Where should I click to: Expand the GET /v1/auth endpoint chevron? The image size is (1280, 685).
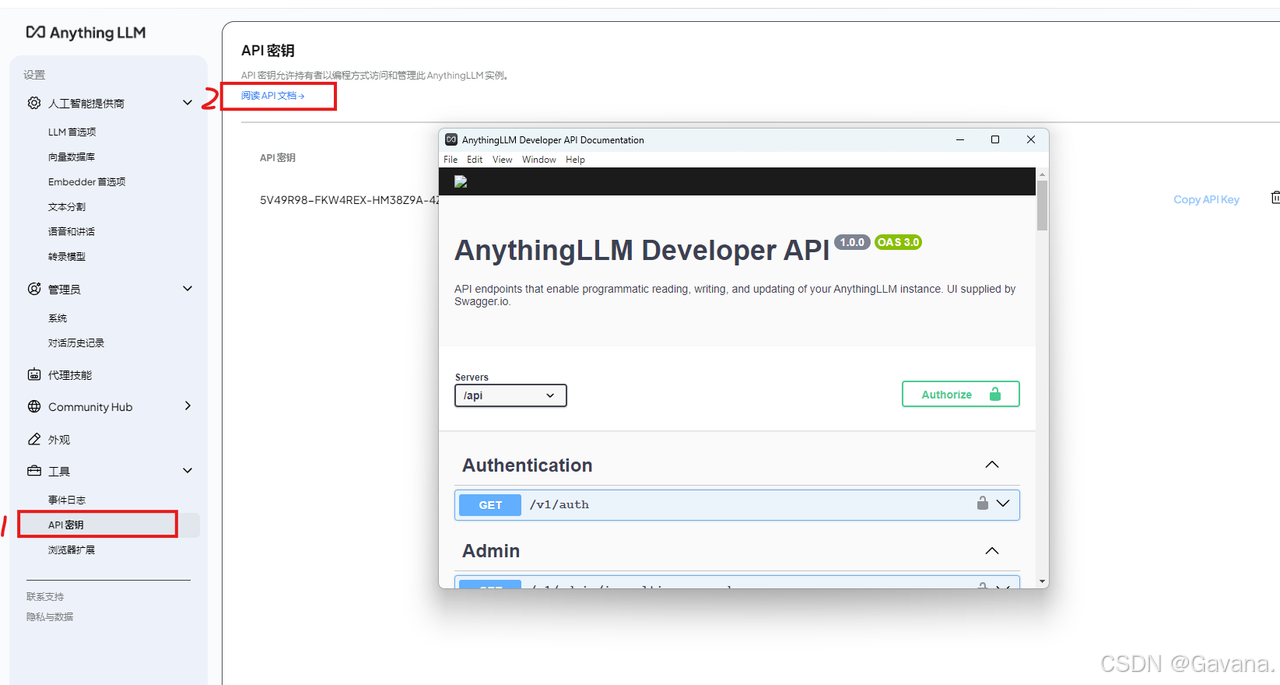1003,504
